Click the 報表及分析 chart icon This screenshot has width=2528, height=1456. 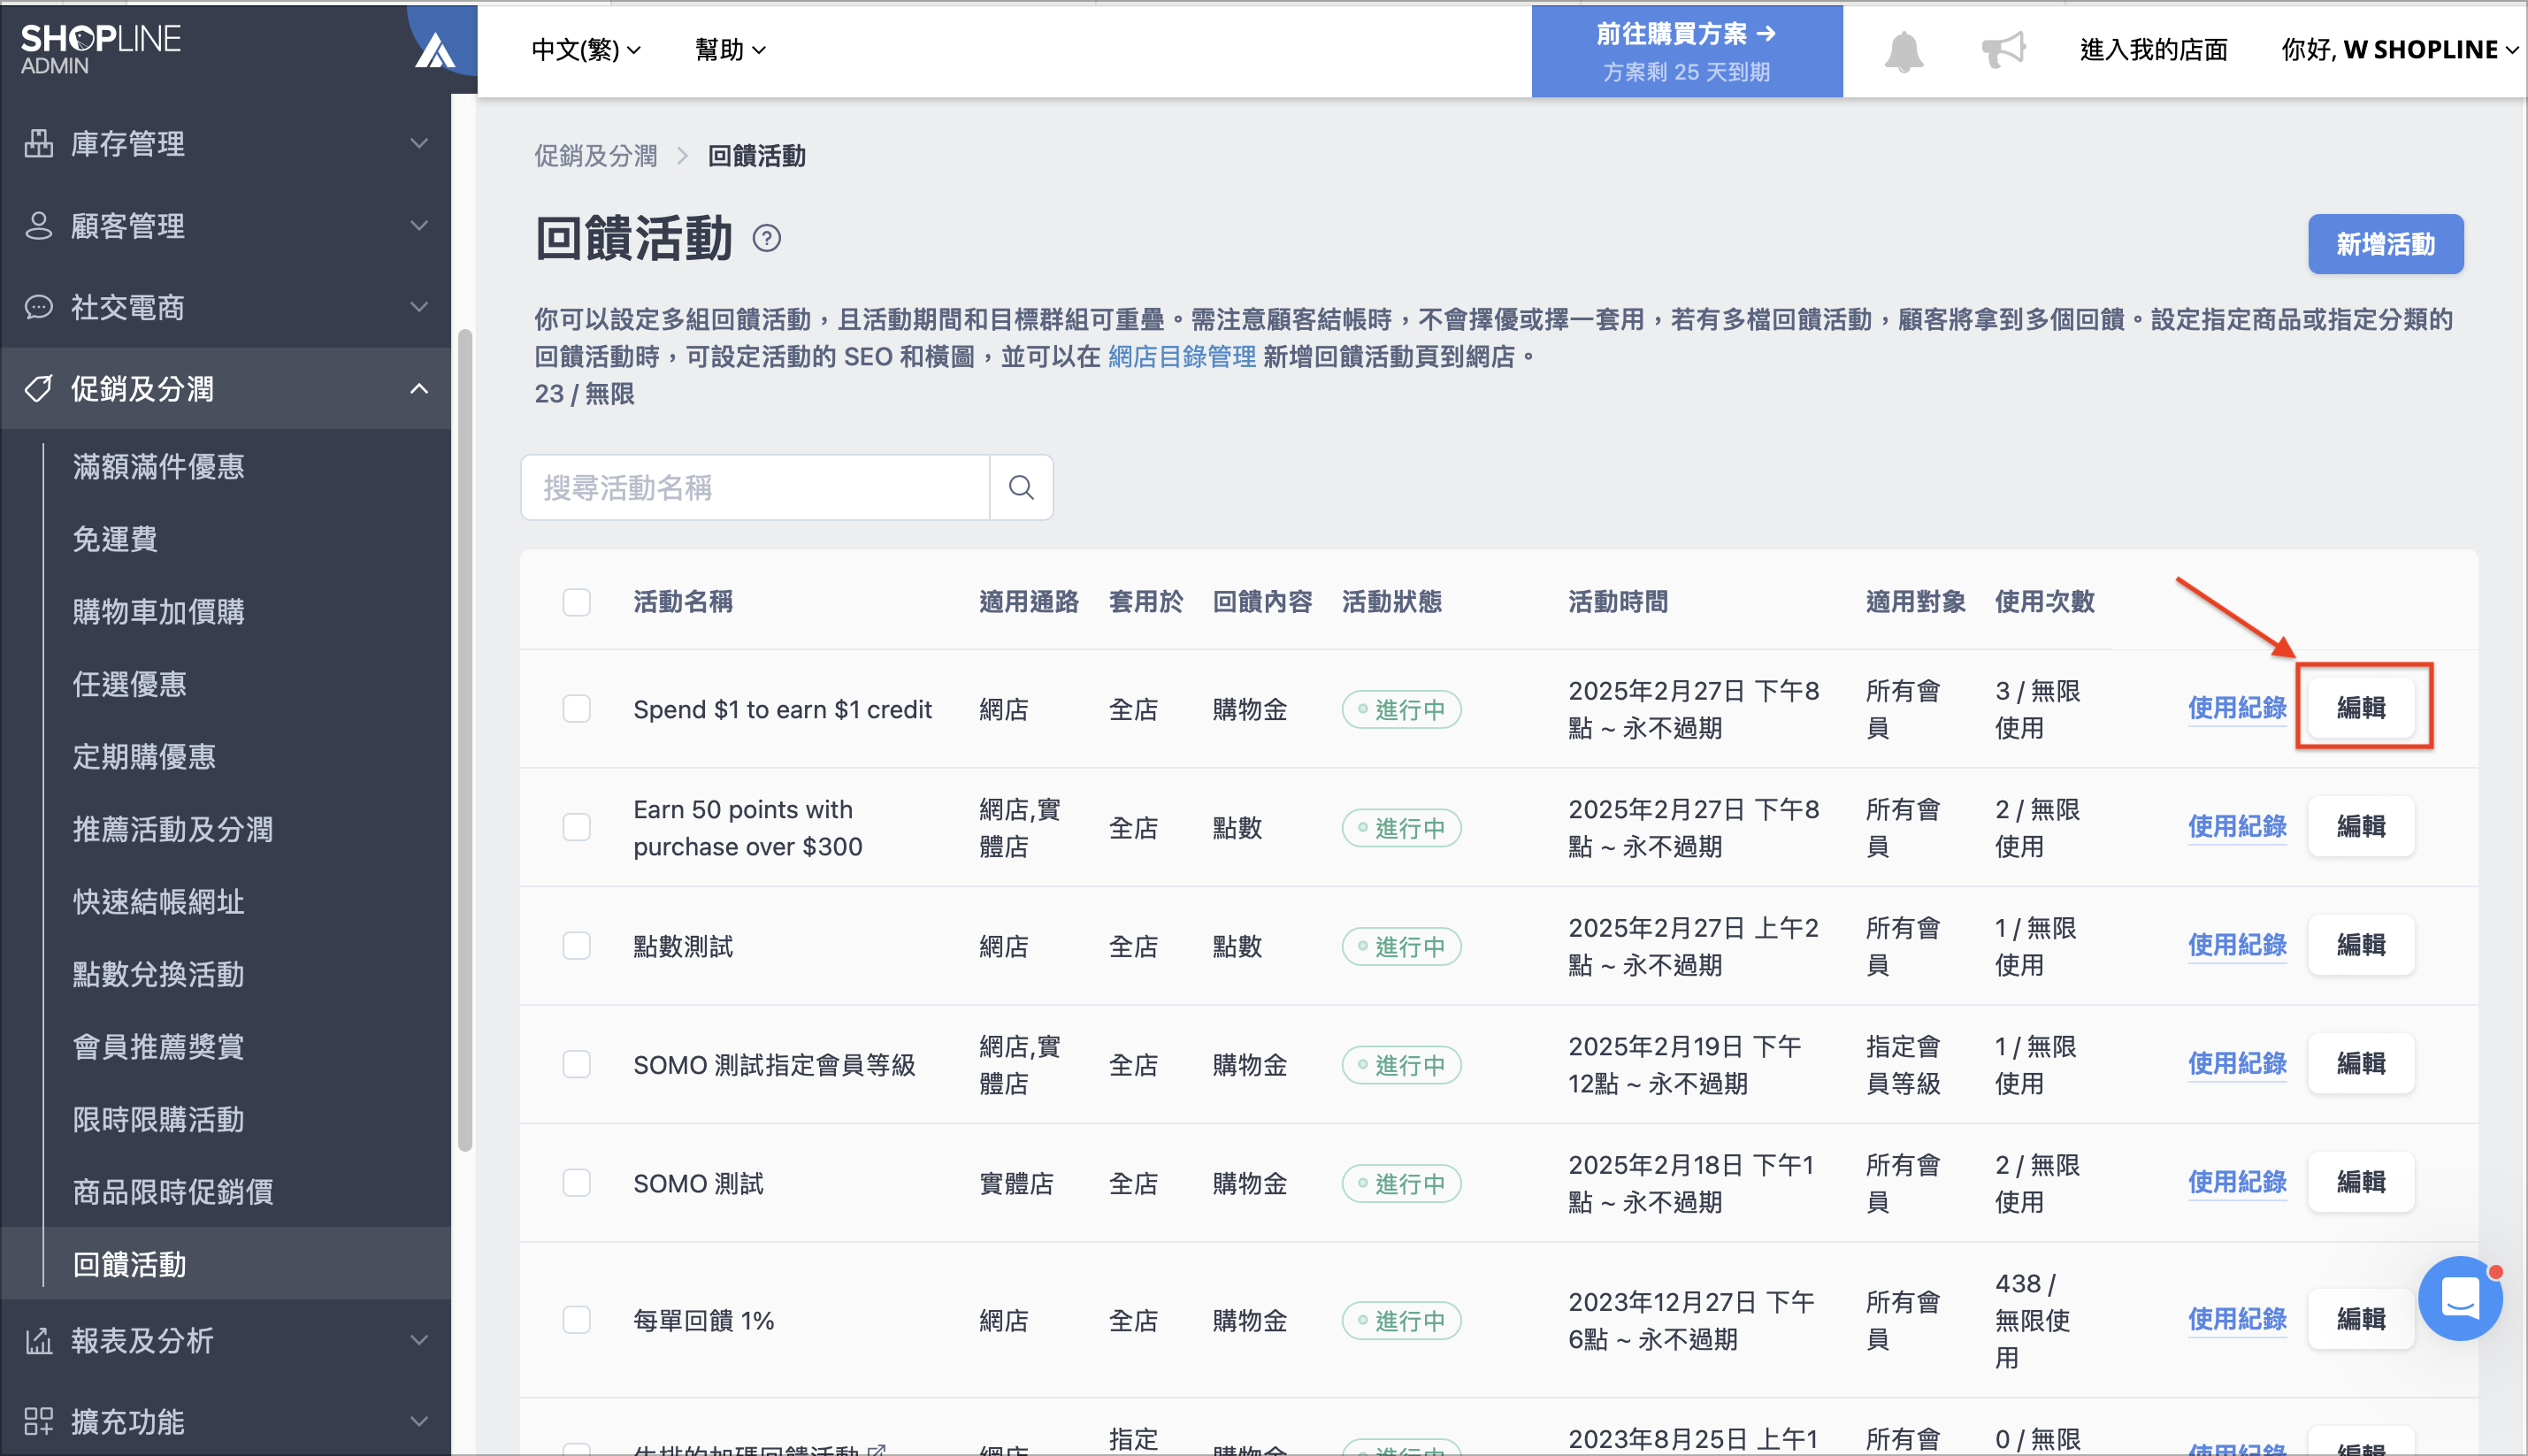click(39, 1340)
